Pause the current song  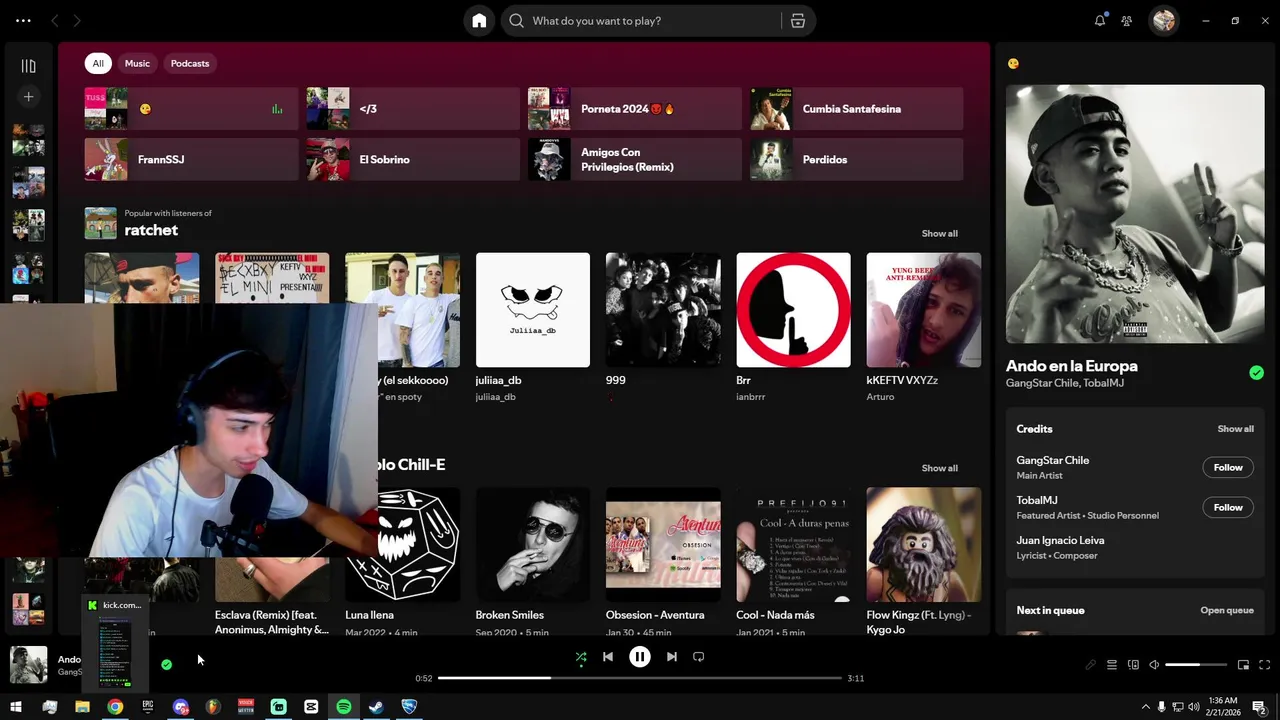point(640,657)
